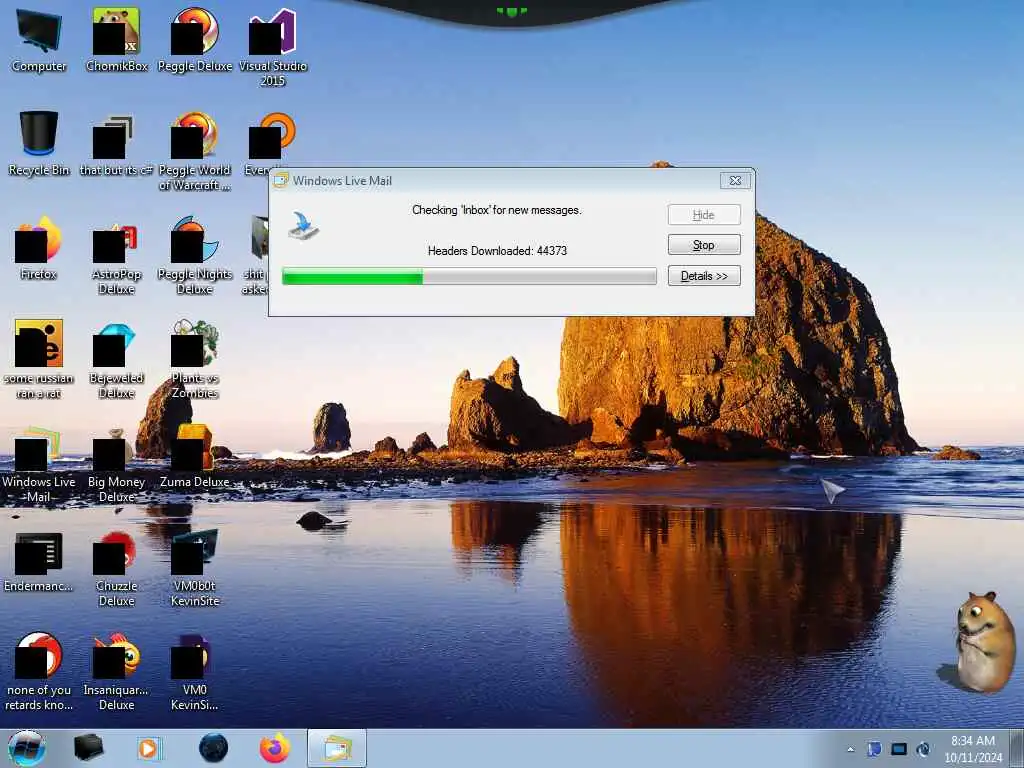Open Firefox from the taskbar

click(x=275, y=748)
